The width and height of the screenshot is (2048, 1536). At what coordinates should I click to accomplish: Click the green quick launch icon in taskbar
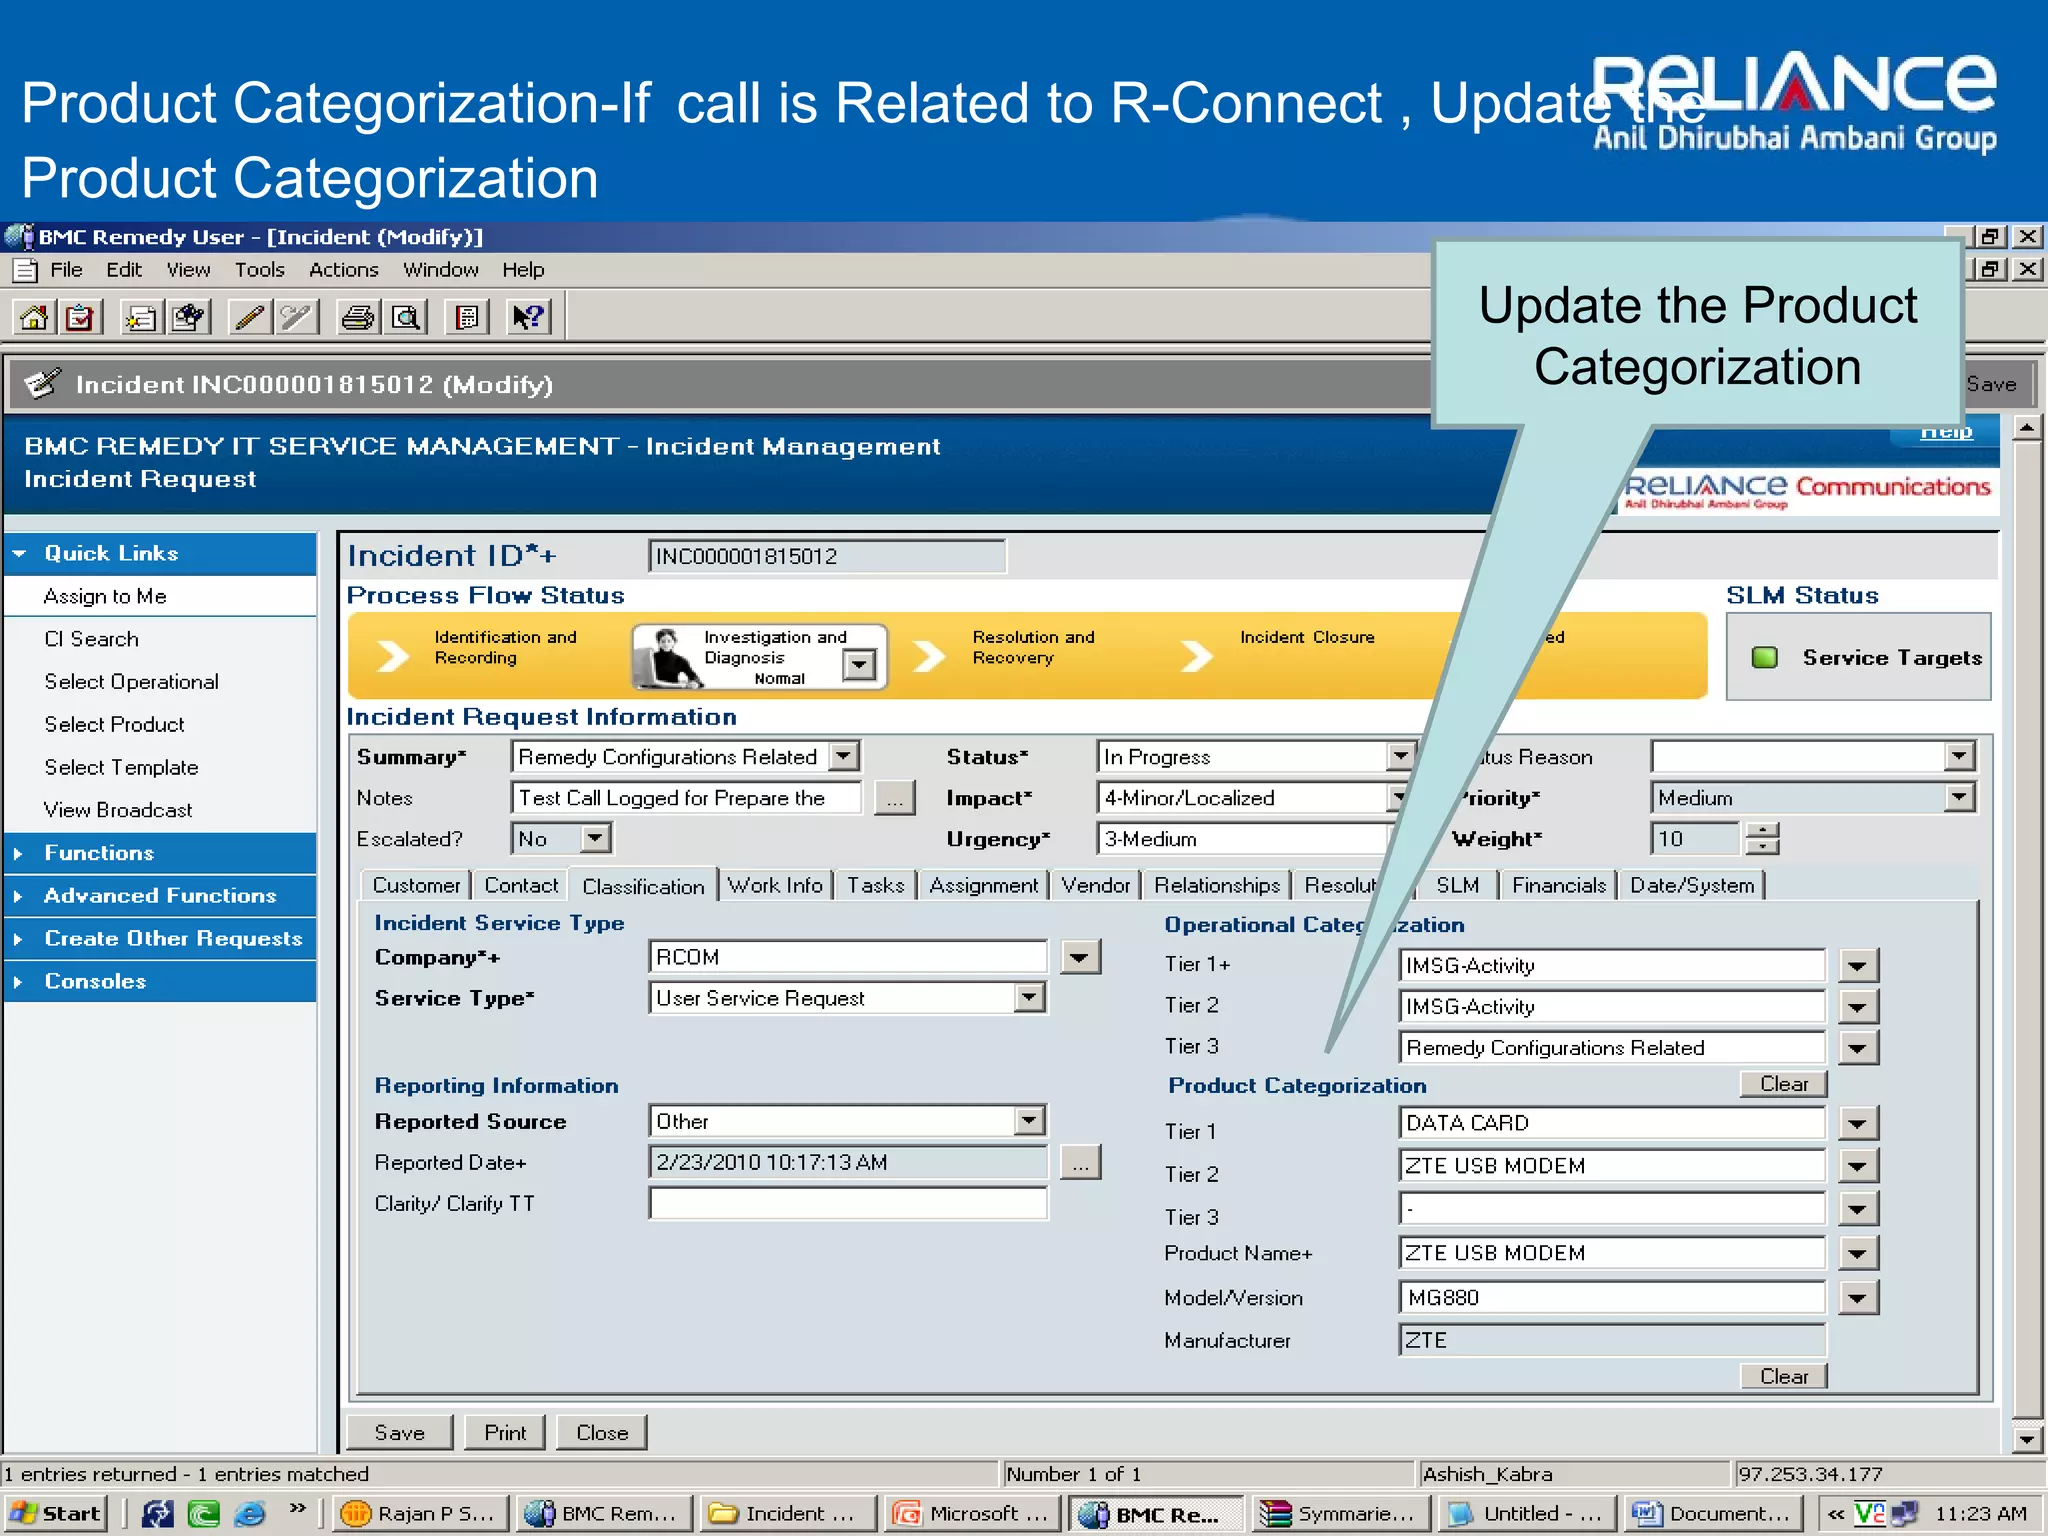tap(204, 1514)
